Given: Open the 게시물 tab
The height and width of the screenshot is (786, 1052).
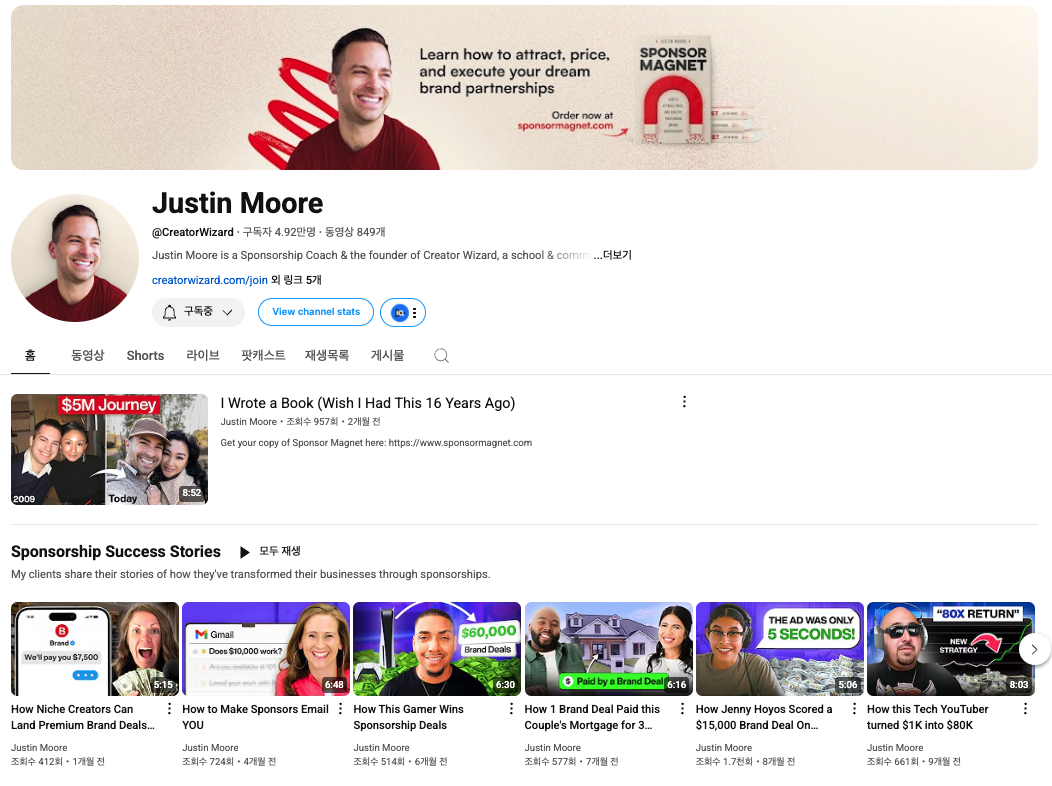Looking at the screenshot, I should (387, 355).
